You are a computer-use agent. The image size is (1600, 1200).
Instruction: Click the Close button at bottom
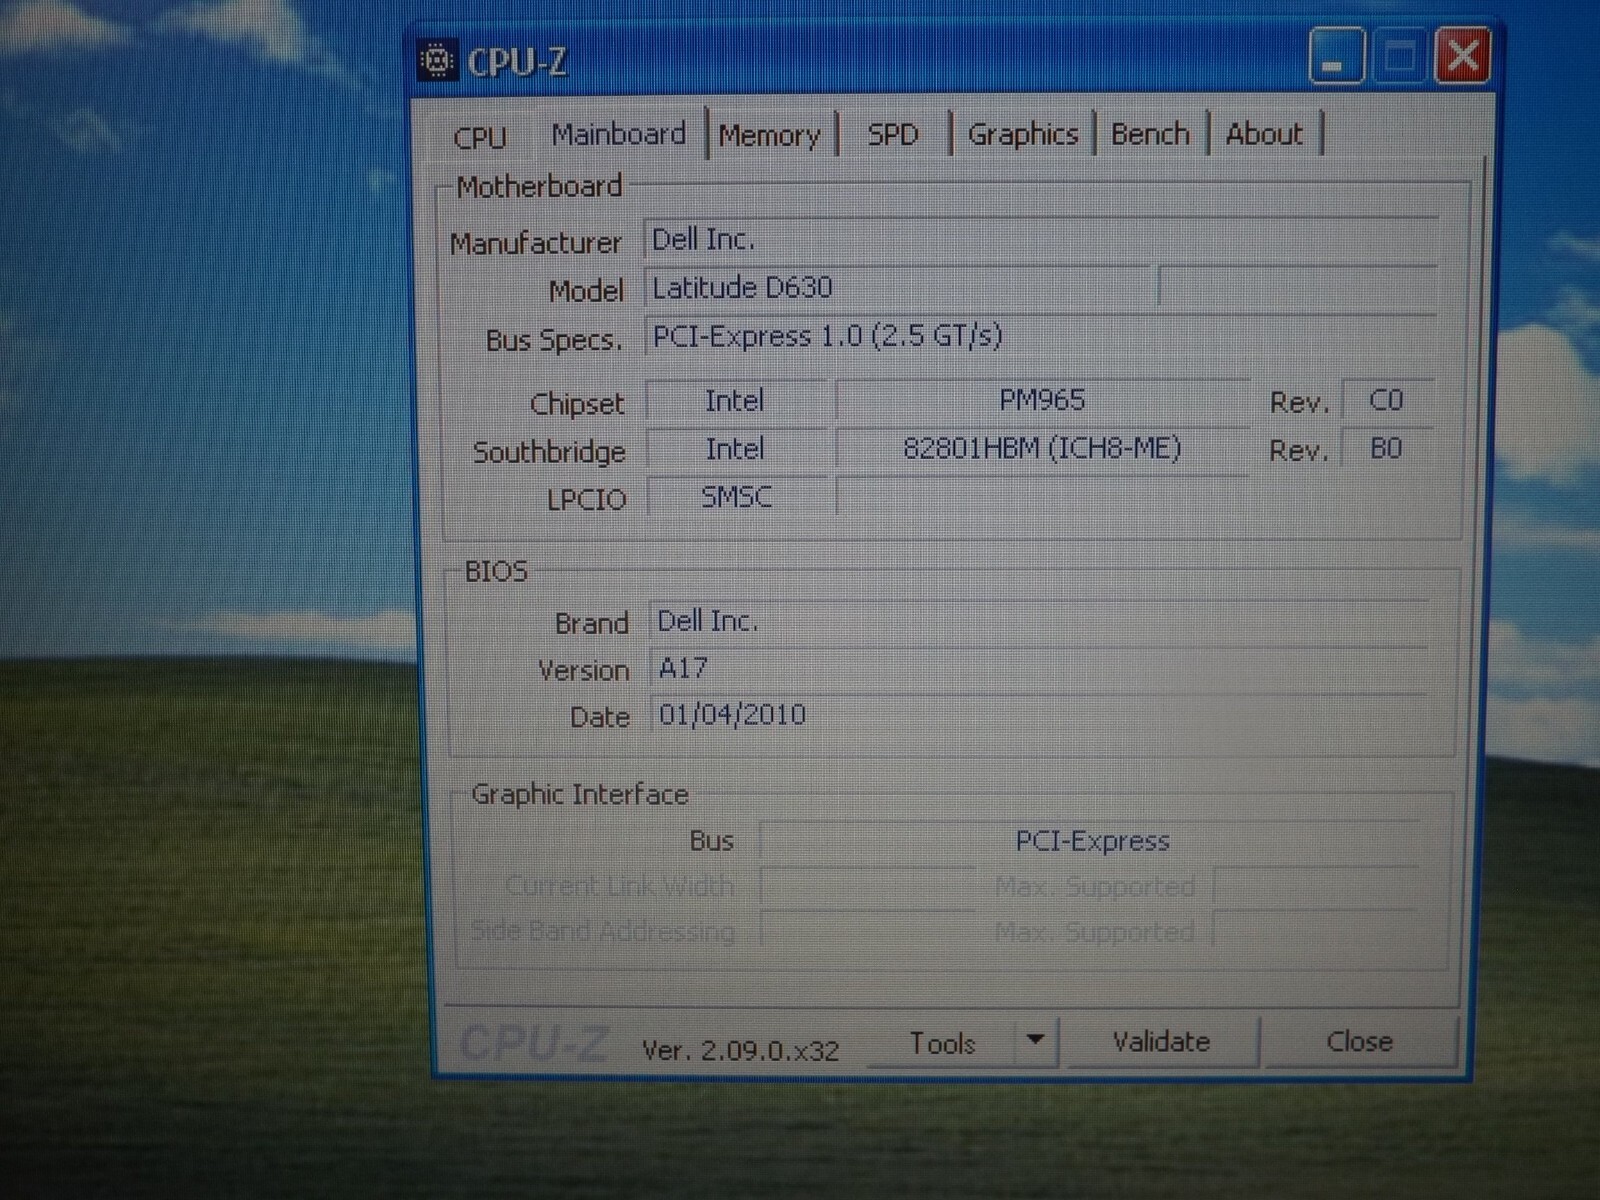pyautogui.click(x=1359, y=1042)
